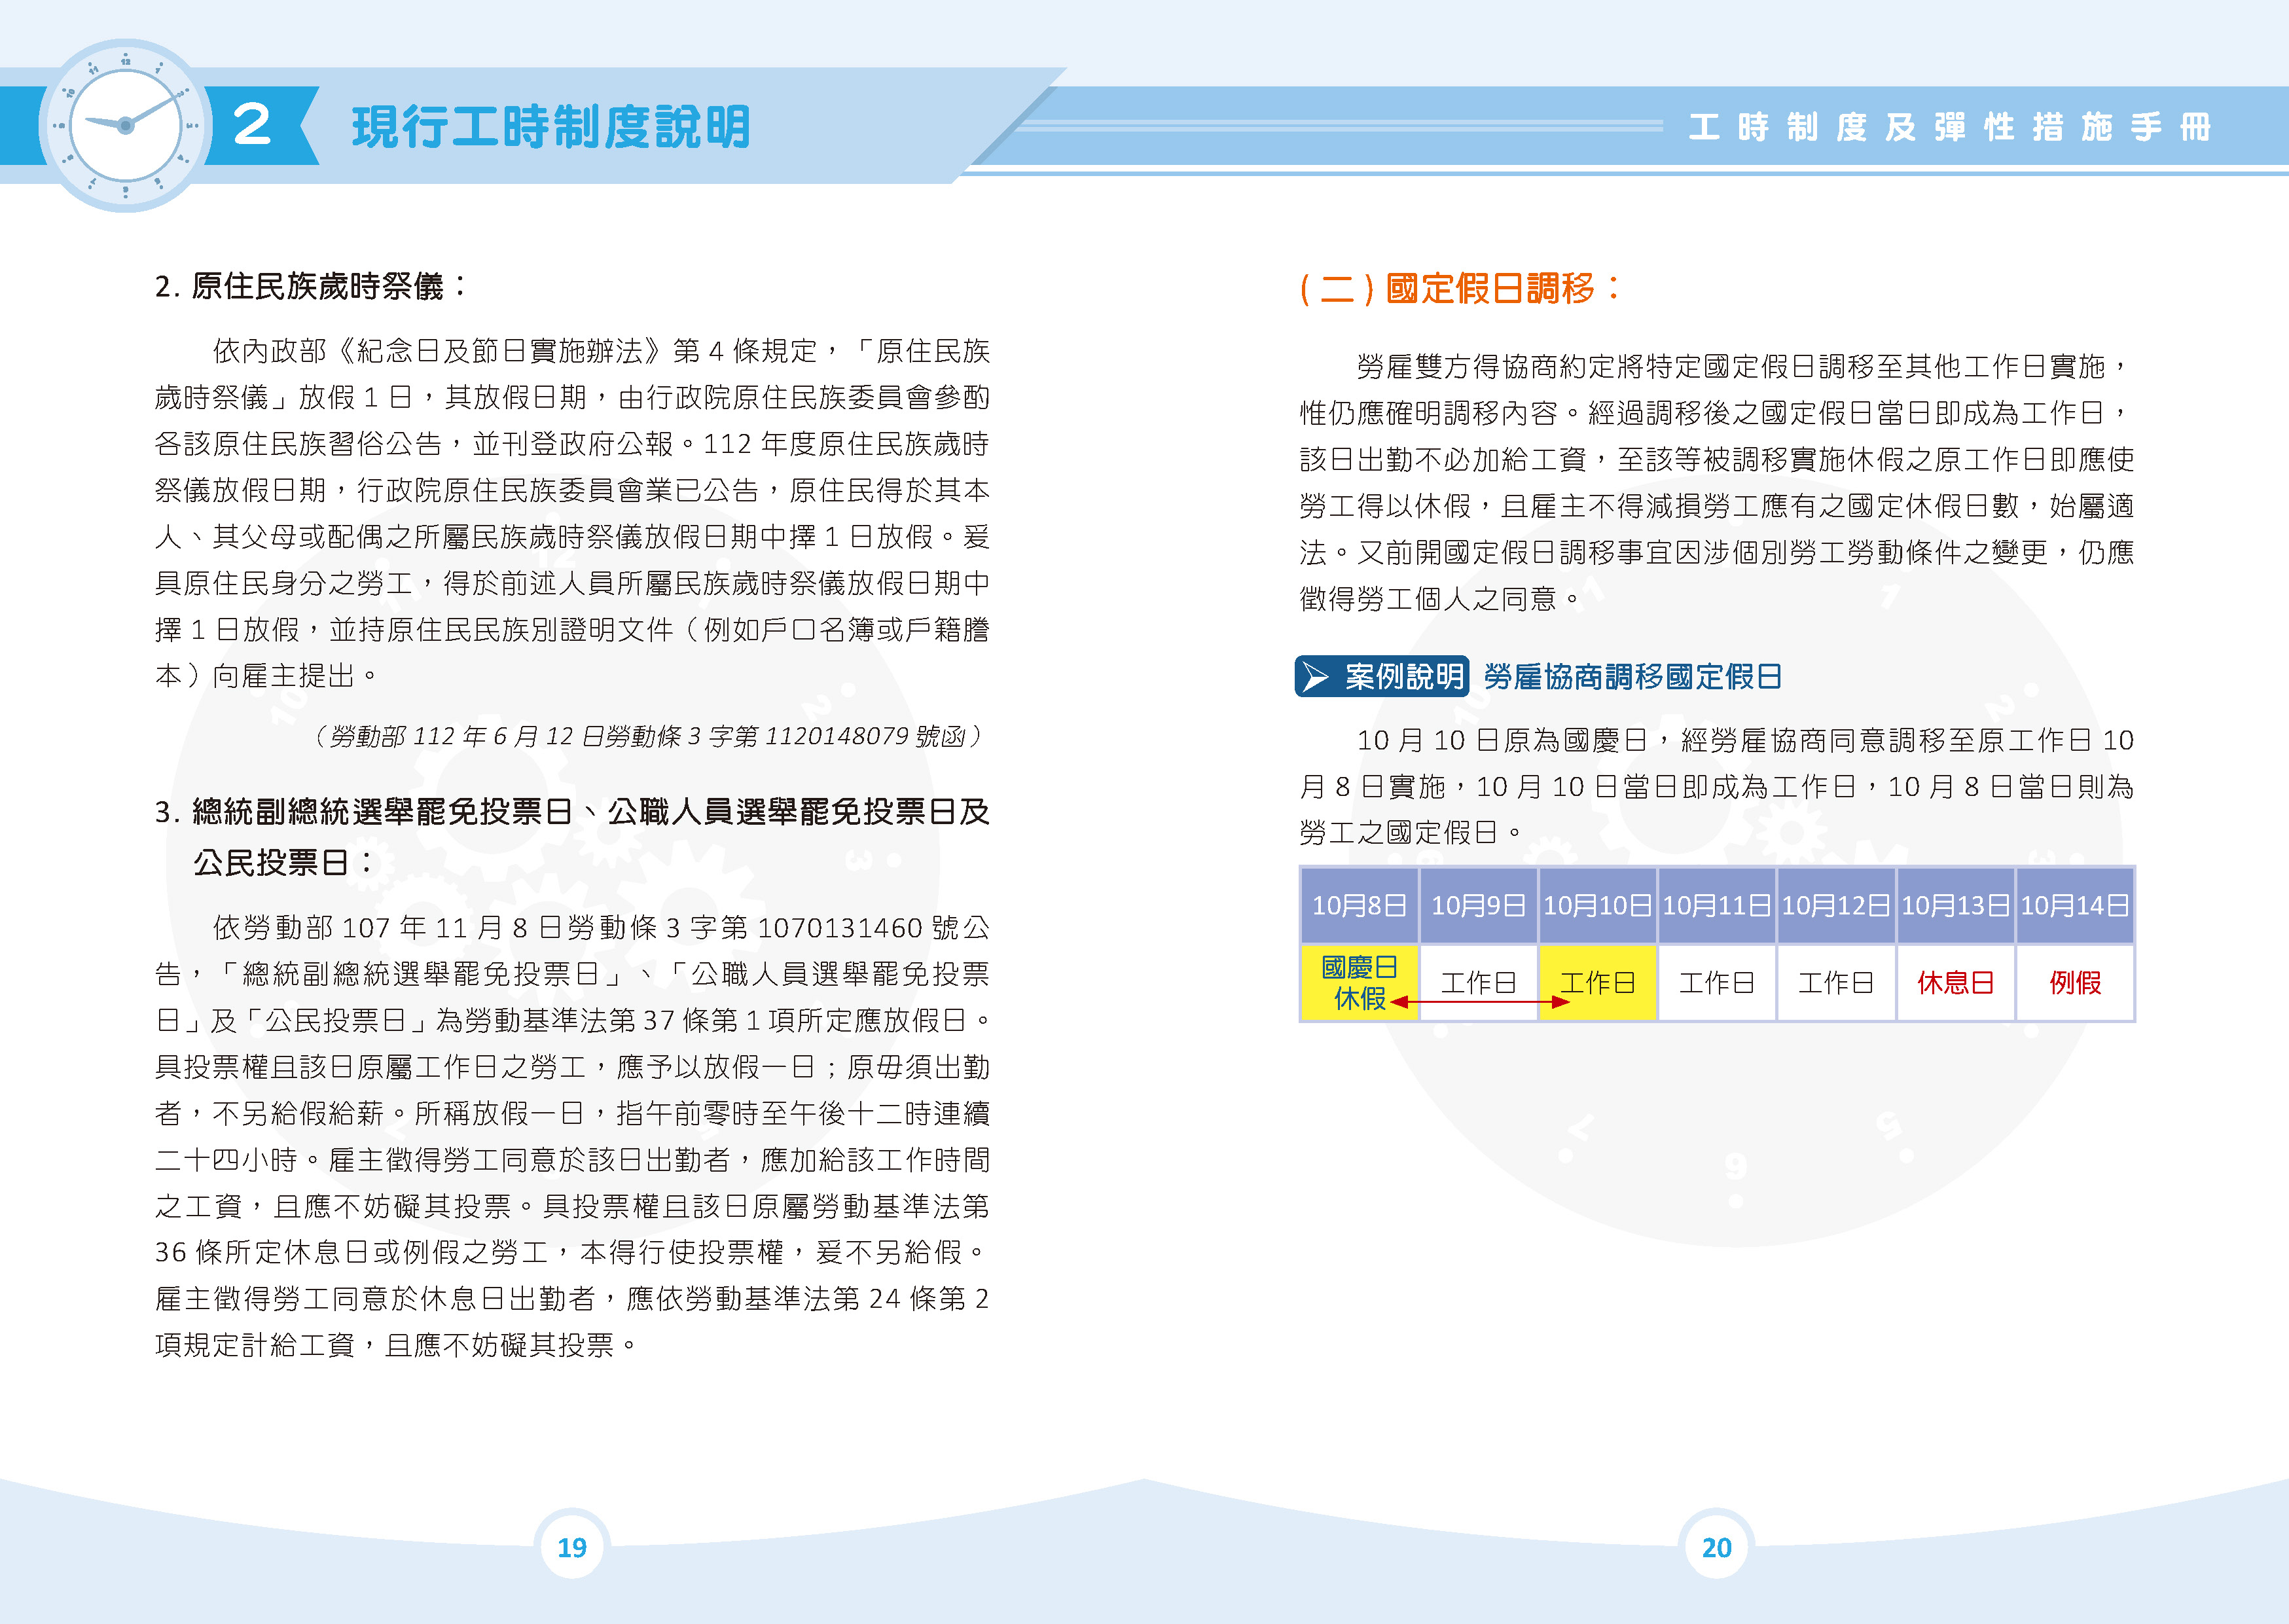Click the heading 3. 總統副總統選舉罷免投票日
Viewport: 2289px width, 1624px height.
(x=572, y=811)
